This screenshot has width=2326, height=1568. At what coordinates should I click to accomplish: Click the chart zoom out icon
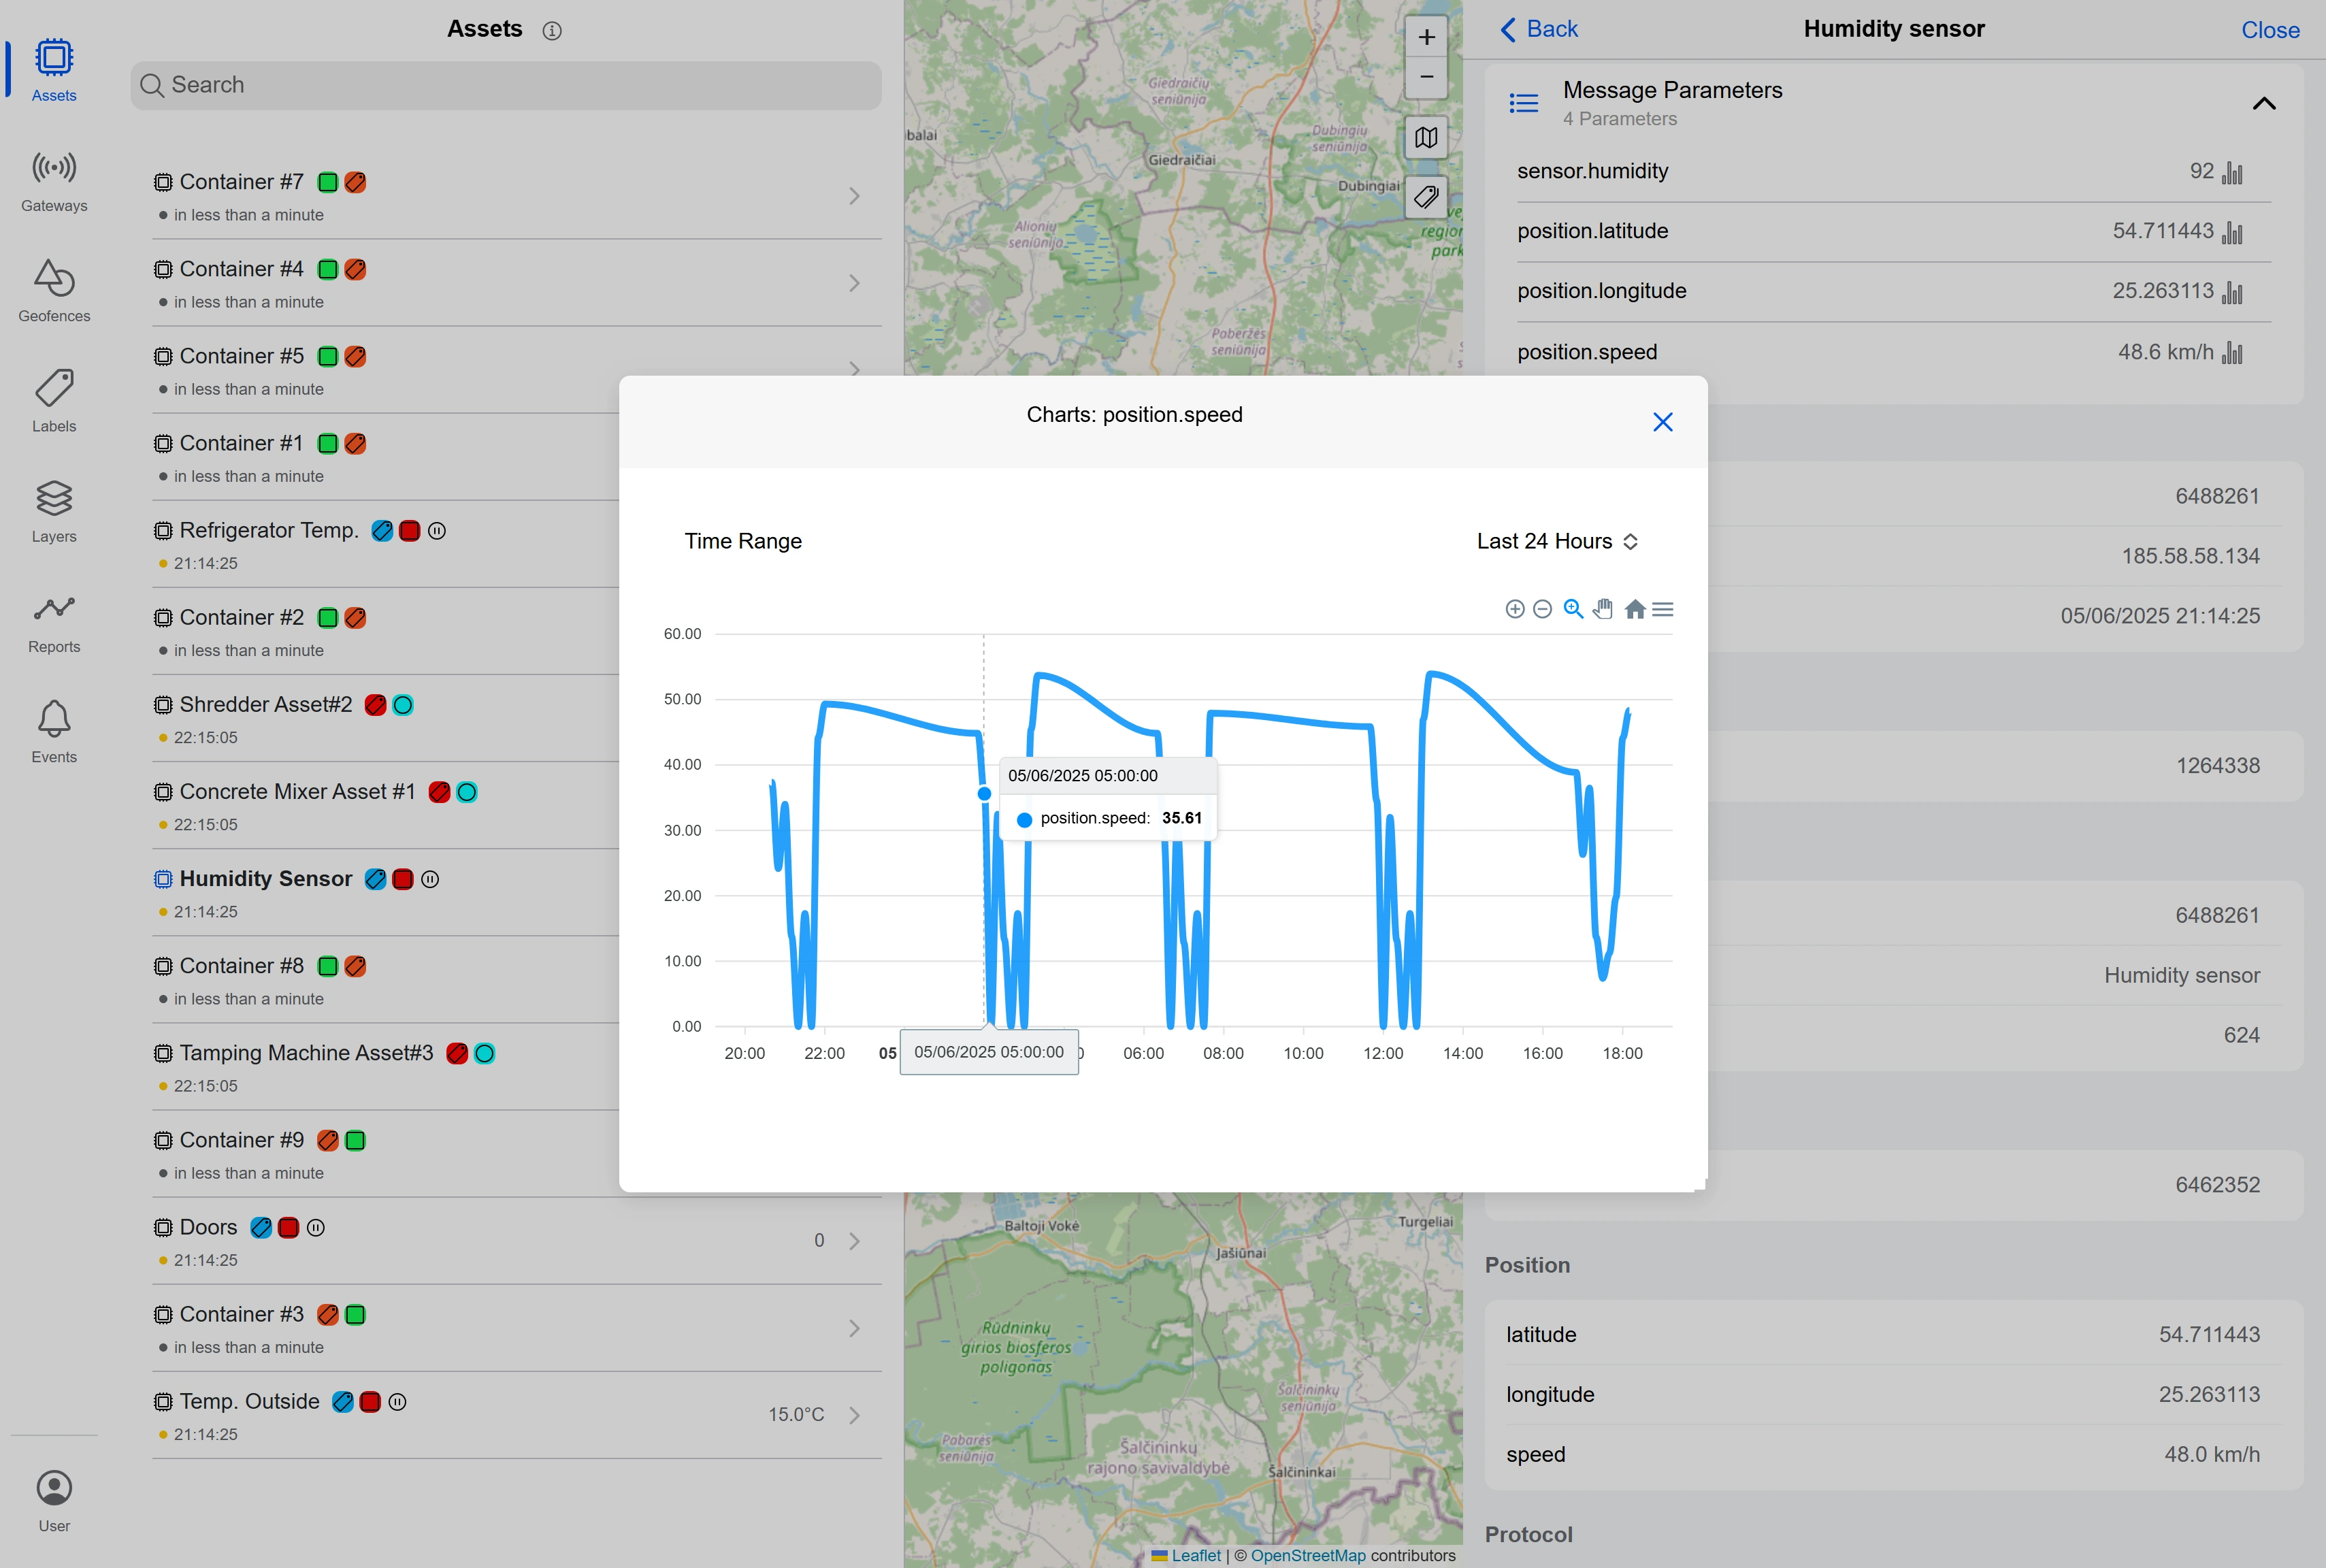[1542, 610]
